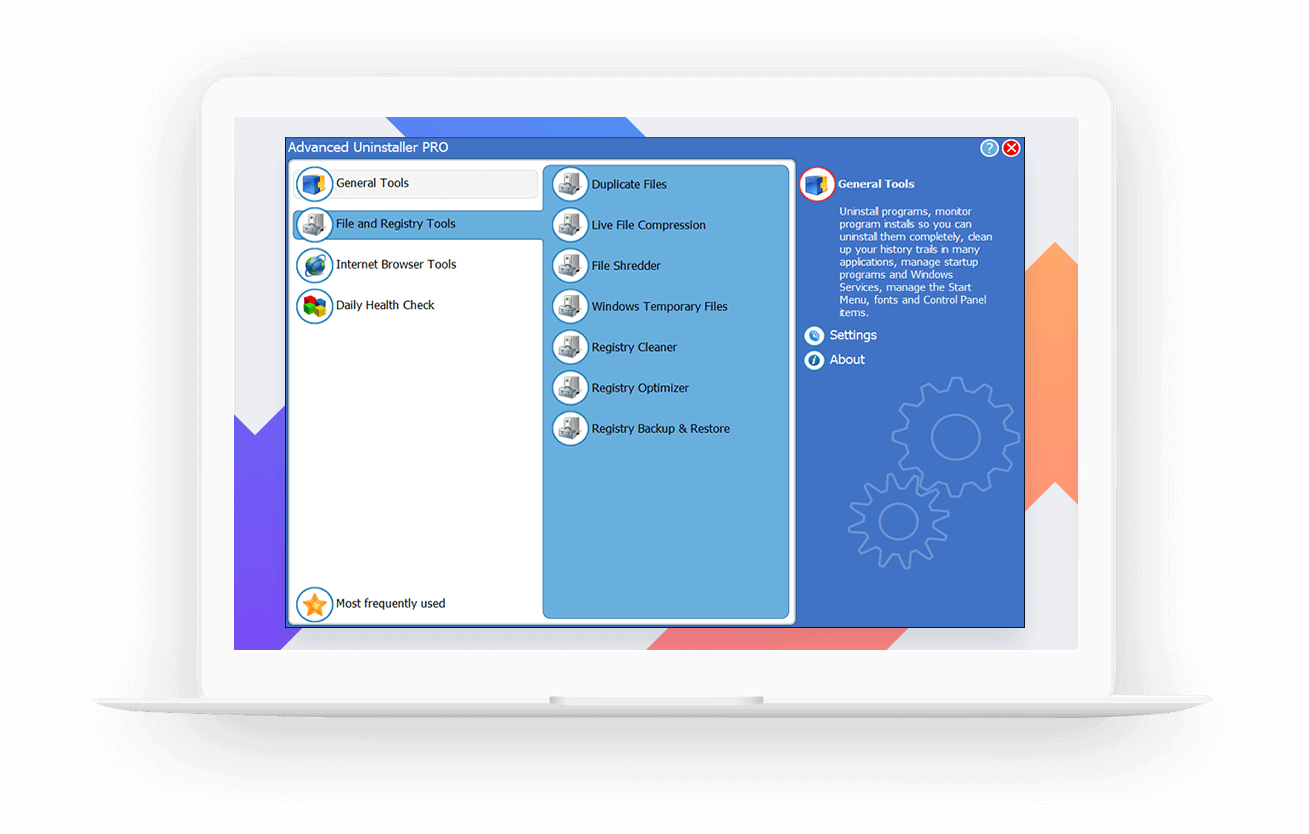Click the Windows Temporary Files icon
This screenshot has height=834, width=1309.
click(570, 307)
